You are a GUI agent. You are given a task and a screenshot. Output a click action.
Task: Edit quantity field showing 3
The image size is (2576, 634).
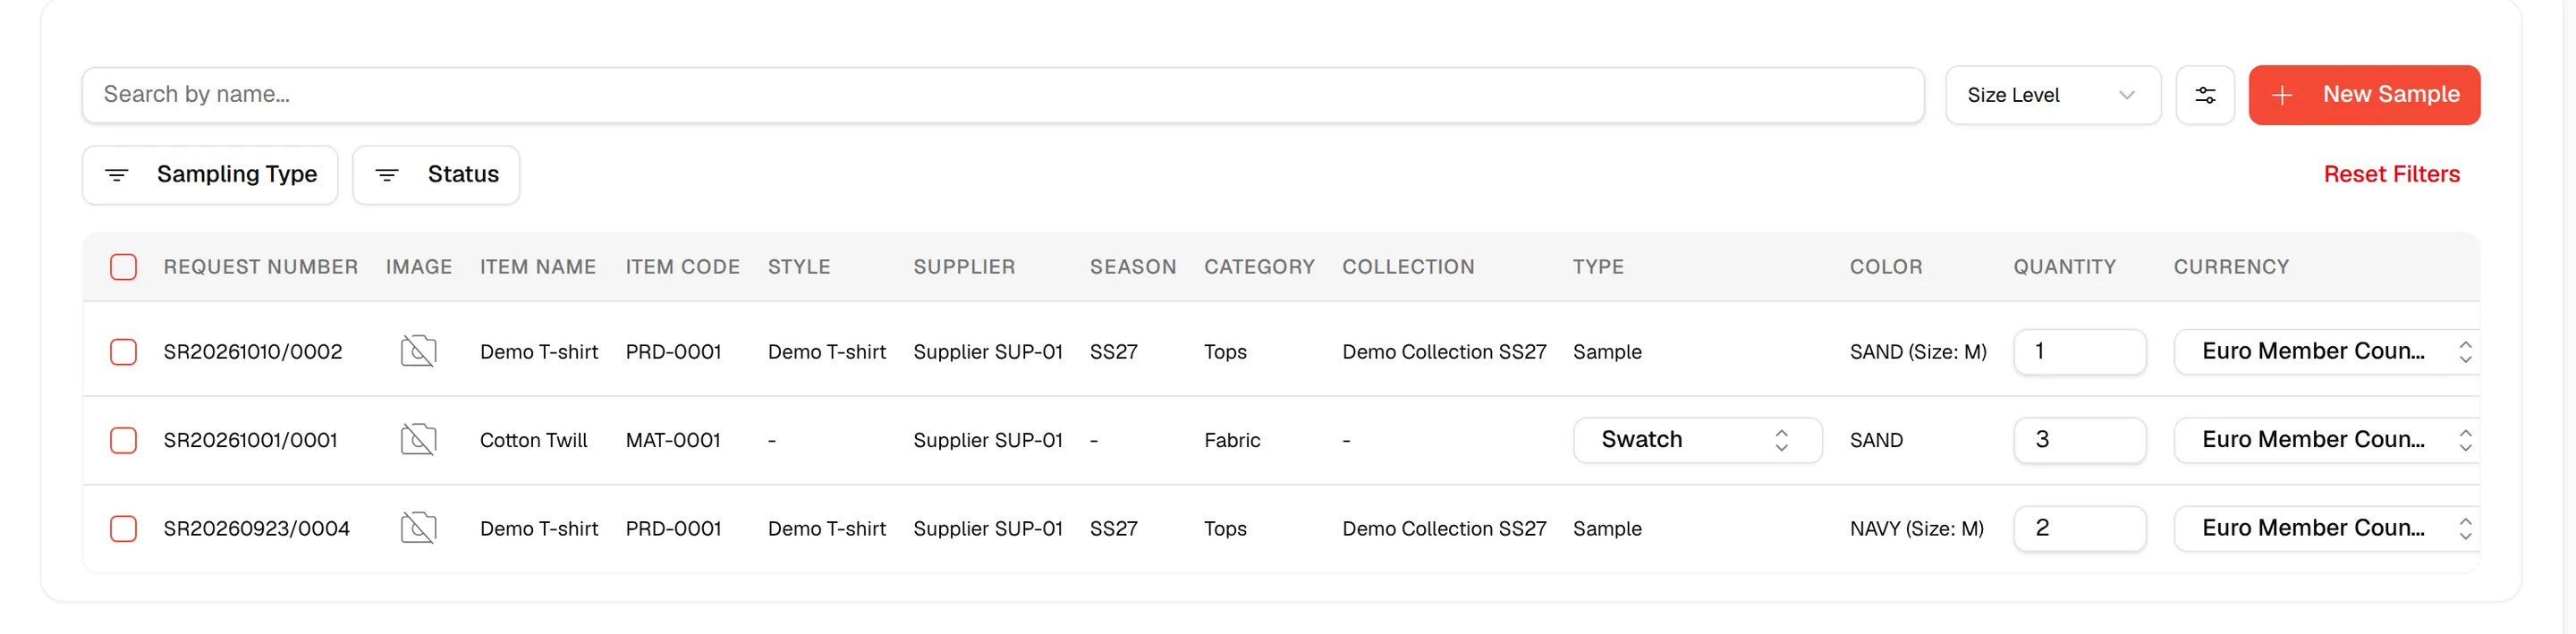(x=2079, y=440)
